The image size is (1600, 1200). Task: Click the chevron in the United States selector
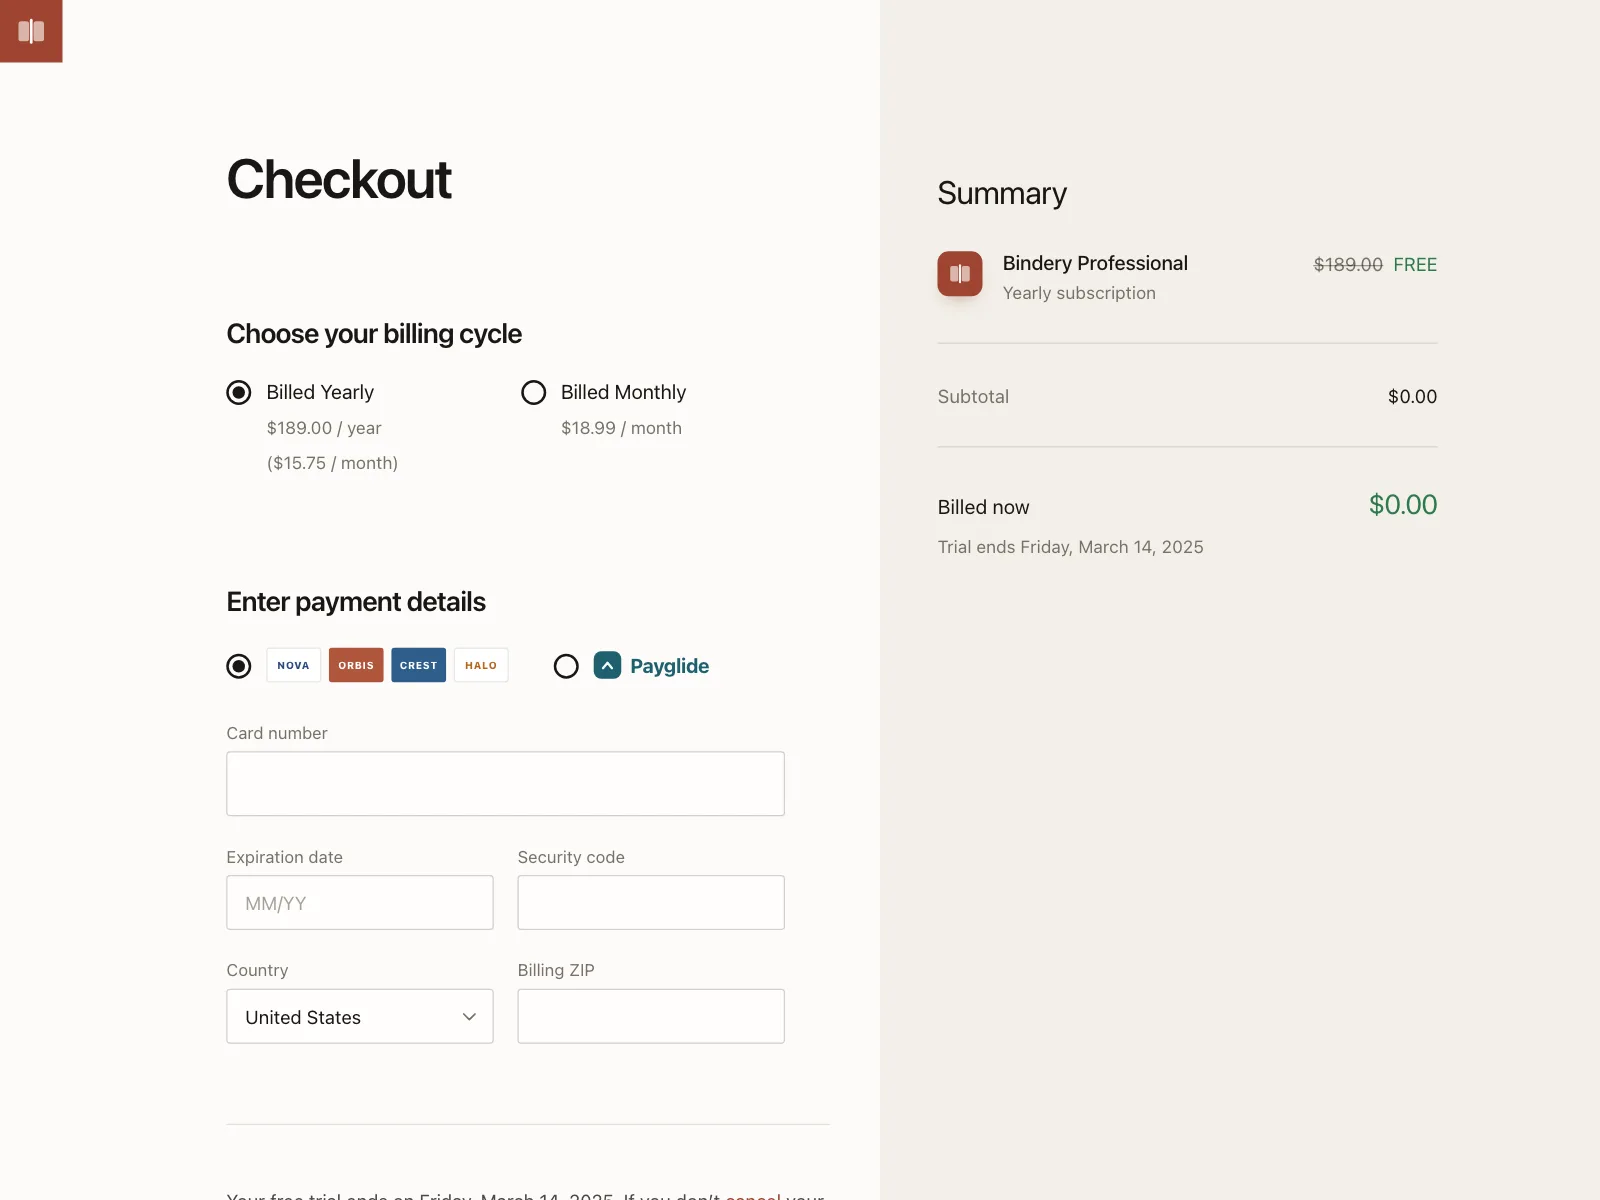[469, 1017]
